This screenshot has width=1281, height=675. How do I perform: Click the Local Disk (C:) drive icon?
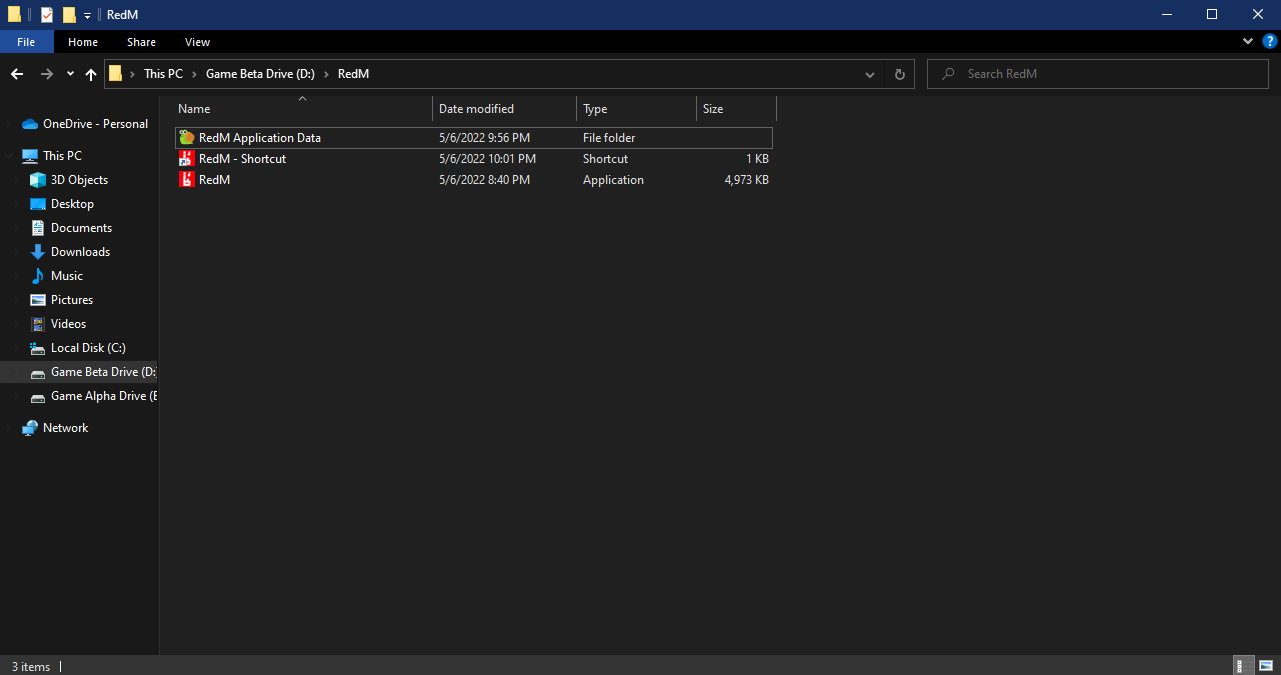(38, 348)
